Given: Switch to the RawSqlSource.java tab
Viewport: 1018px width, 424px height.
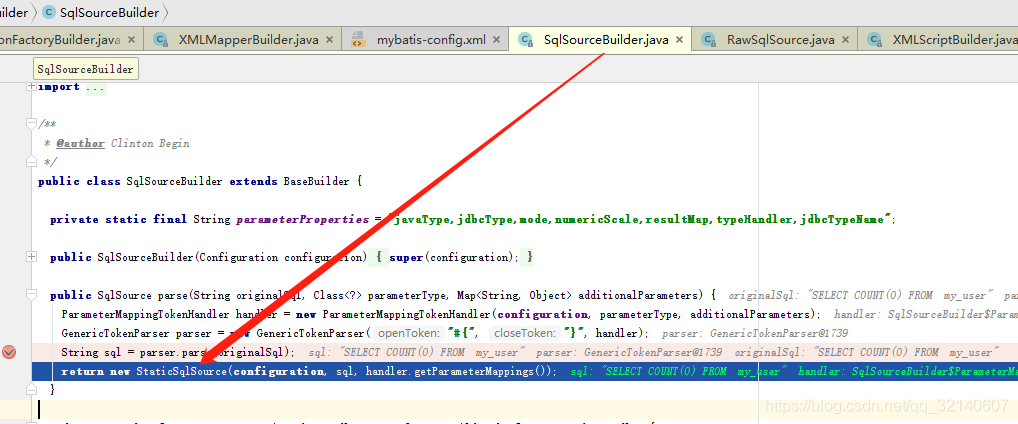Looking at the screenshot, I should [780, 40].
